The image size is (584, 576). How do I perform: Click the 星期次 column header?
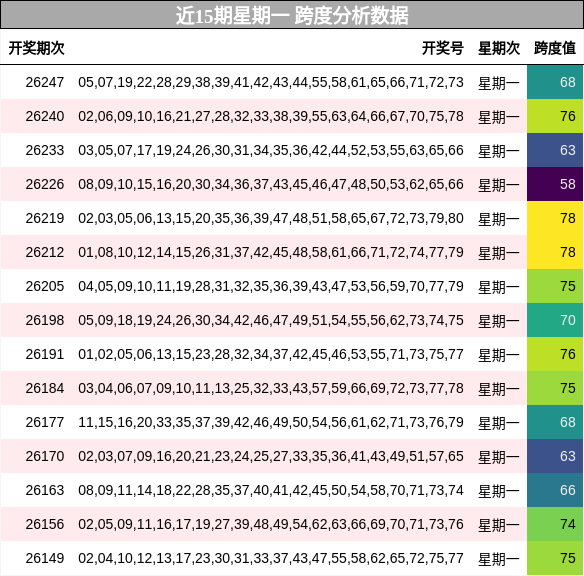(x=499, y=48)
